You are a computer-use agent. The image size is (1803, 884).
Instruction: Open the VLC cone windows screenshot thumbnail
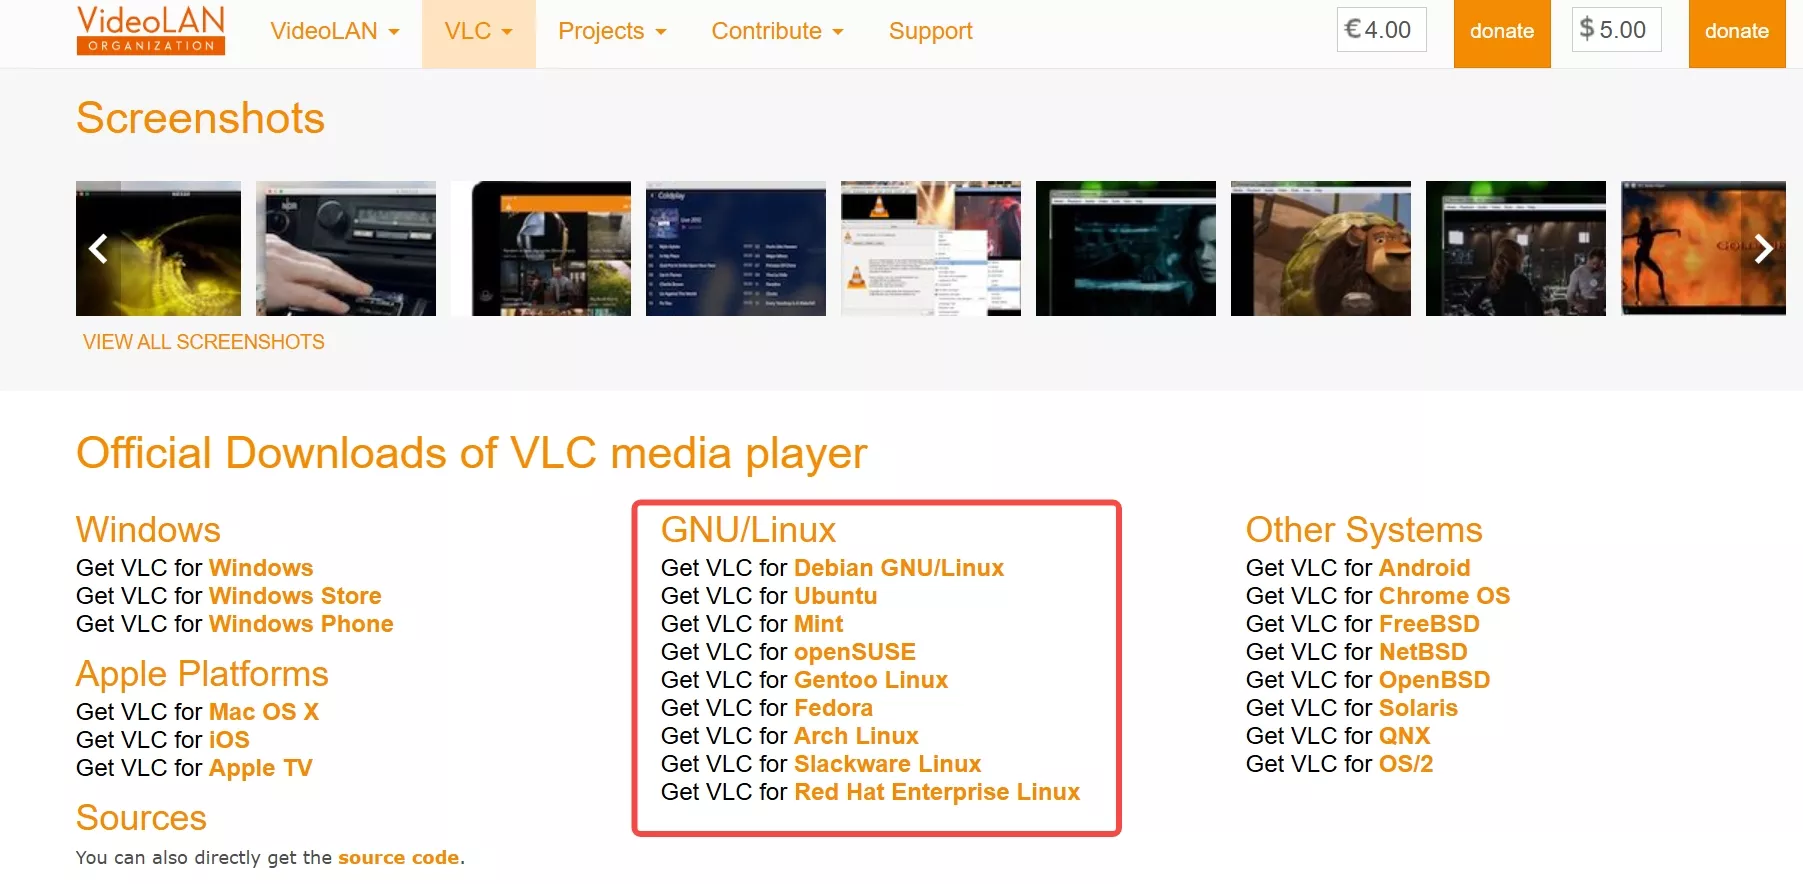tap(931, 248)
